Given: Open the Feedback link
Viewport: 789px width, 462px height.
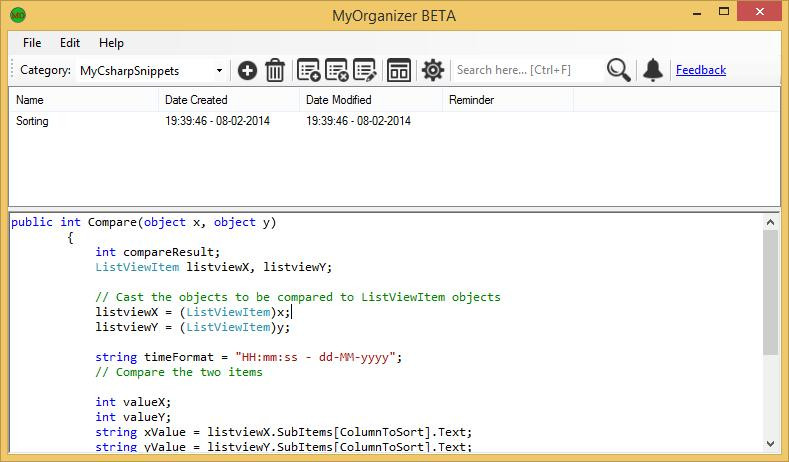Looking at the screenshot, I should point(700,70).
